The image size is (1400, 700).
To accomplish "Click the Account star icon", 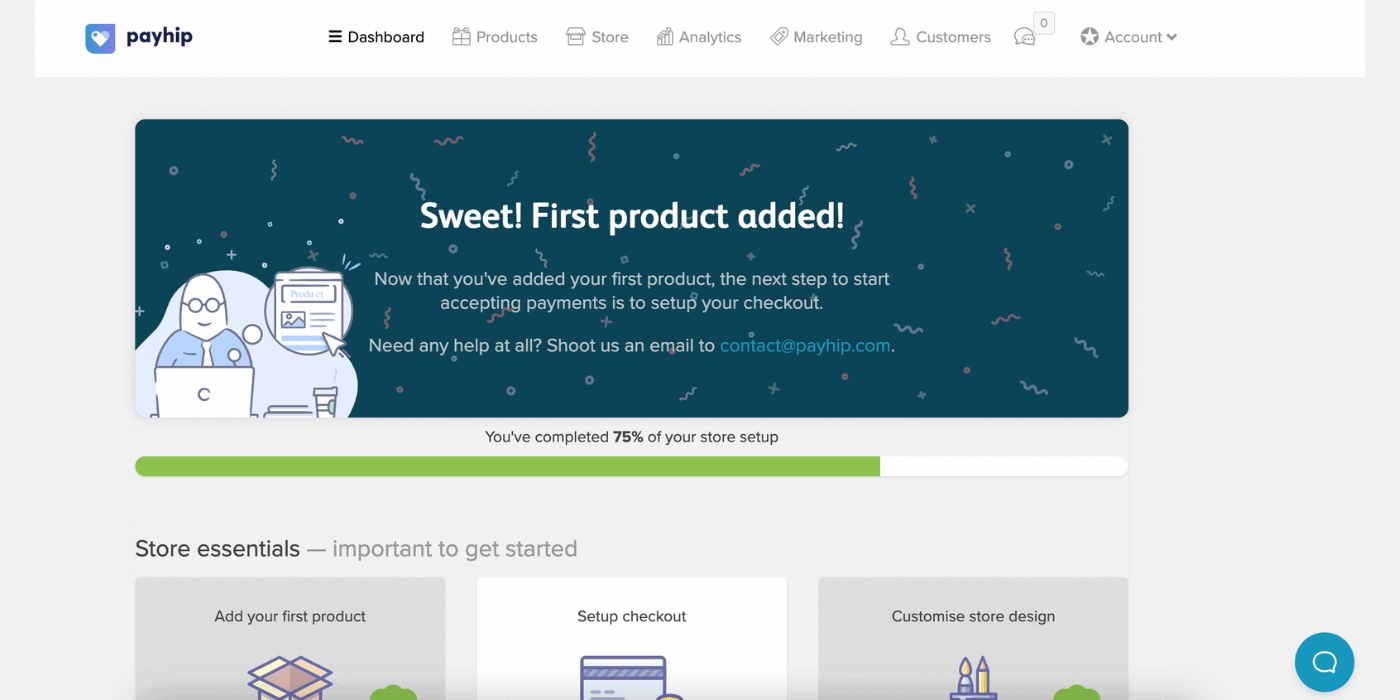I will 1090,37.
